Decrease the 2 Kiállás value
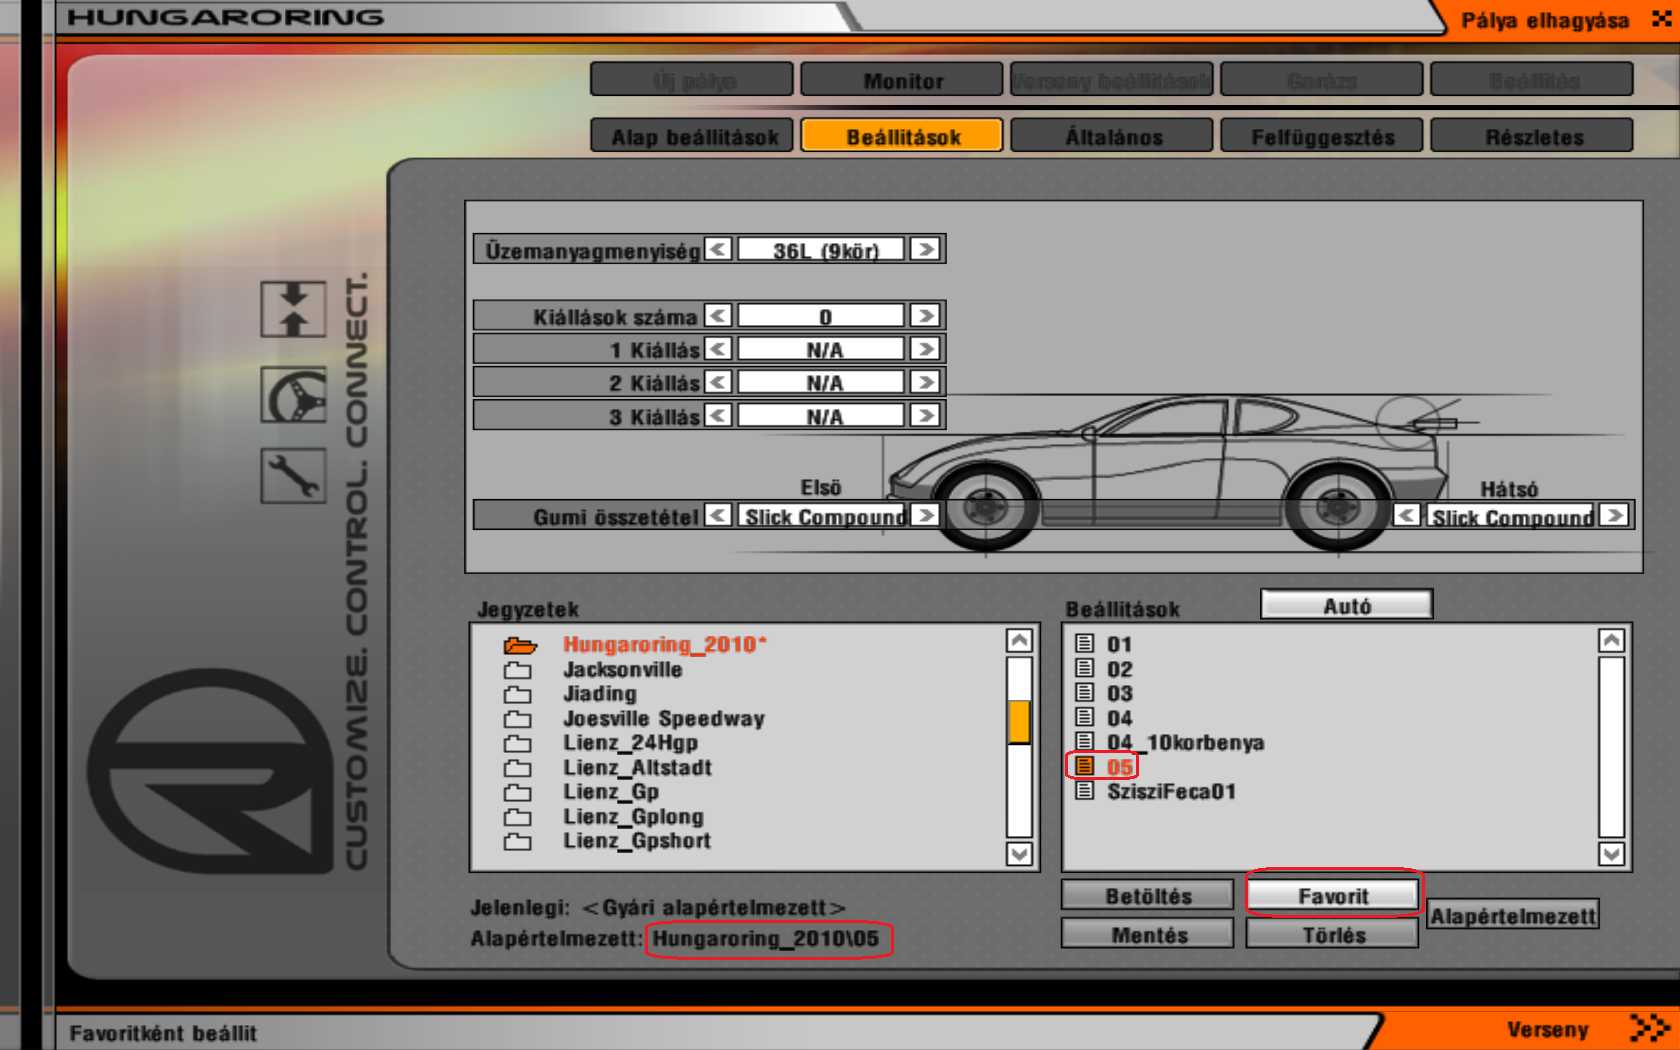The width and height of the screenshot is (1680, 1050). [718, 382]
